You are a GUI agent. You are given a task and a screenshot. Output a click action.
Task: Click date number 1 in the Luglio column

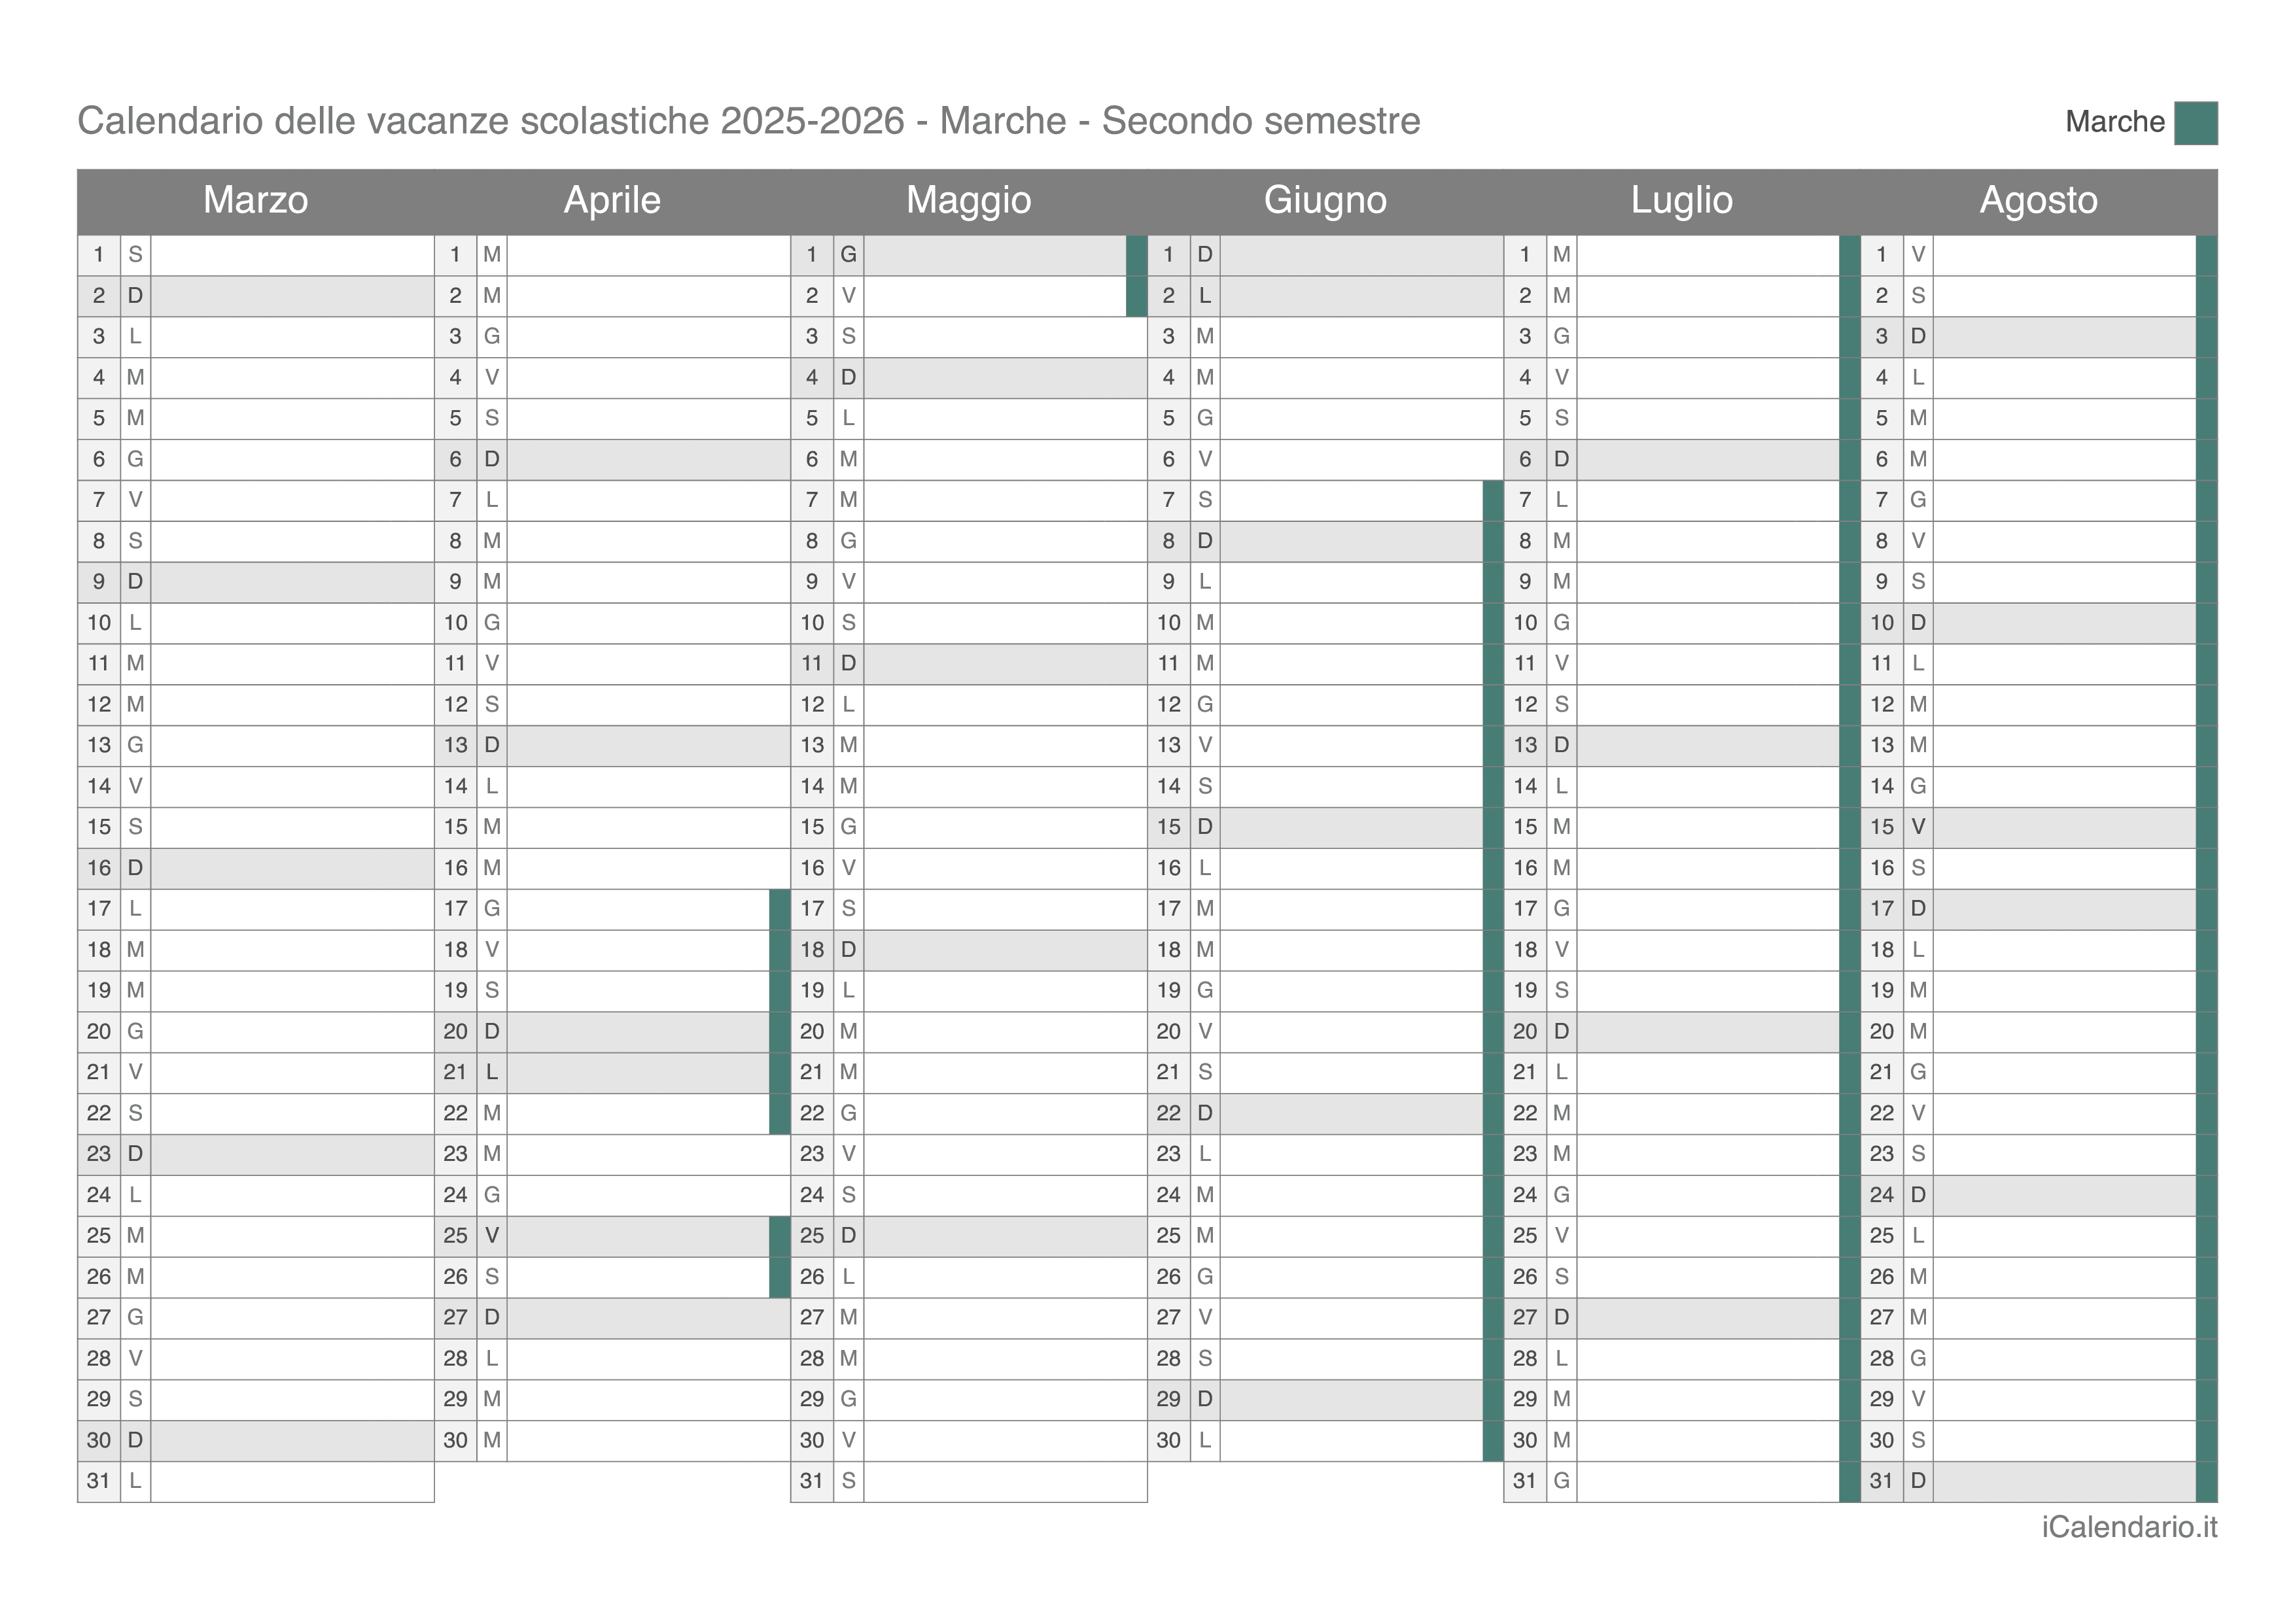(1525, 255)
